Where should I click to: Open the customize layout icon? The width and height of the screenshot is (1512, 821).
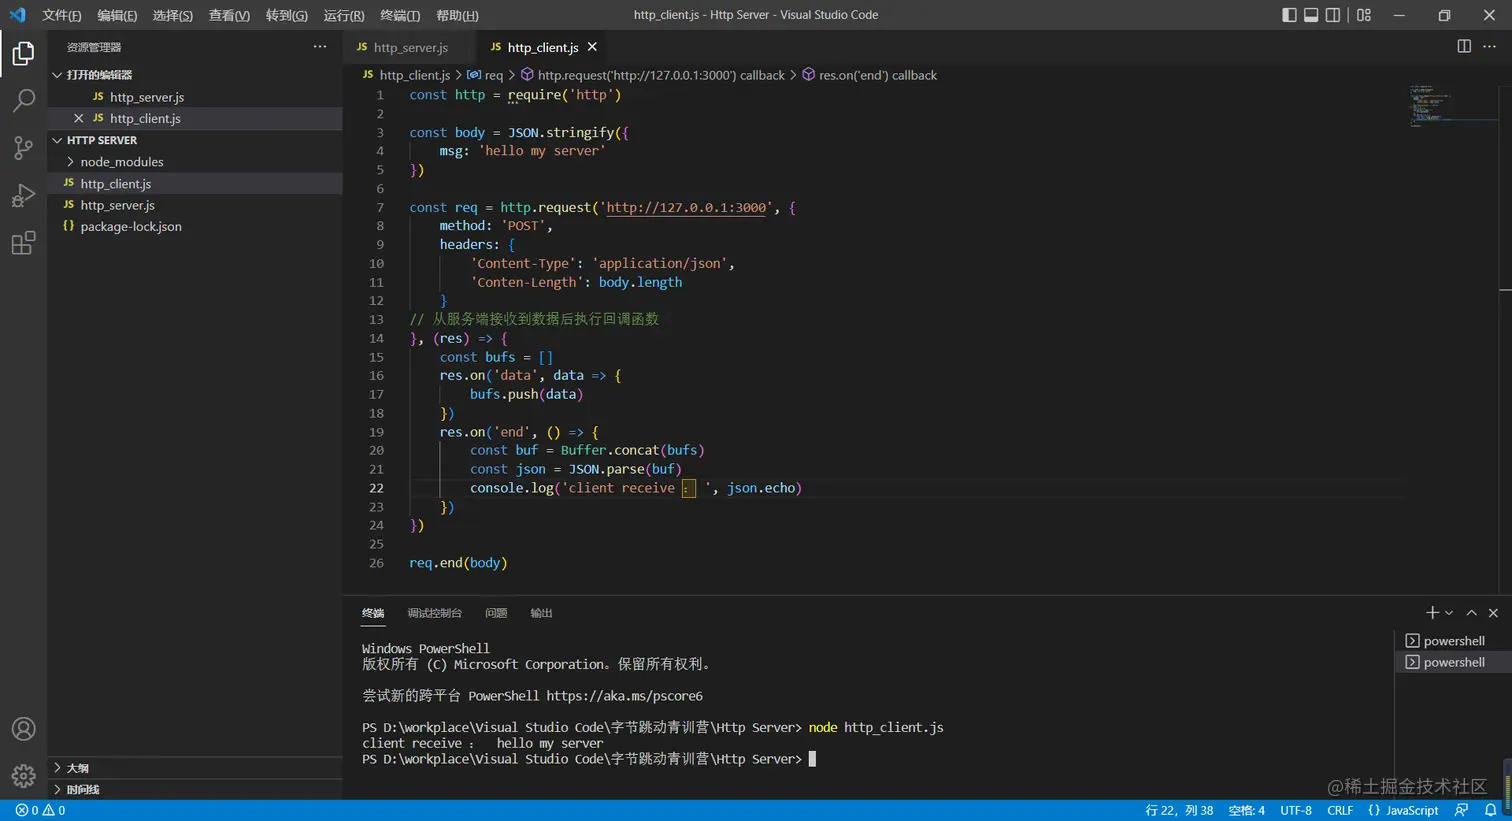1364,15
